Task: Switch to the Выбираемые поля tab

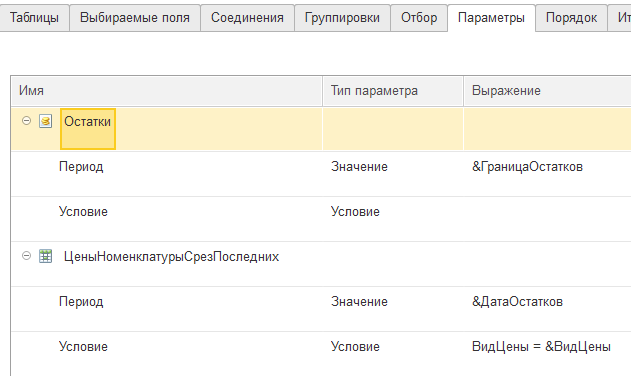Action: click(135, 18)
